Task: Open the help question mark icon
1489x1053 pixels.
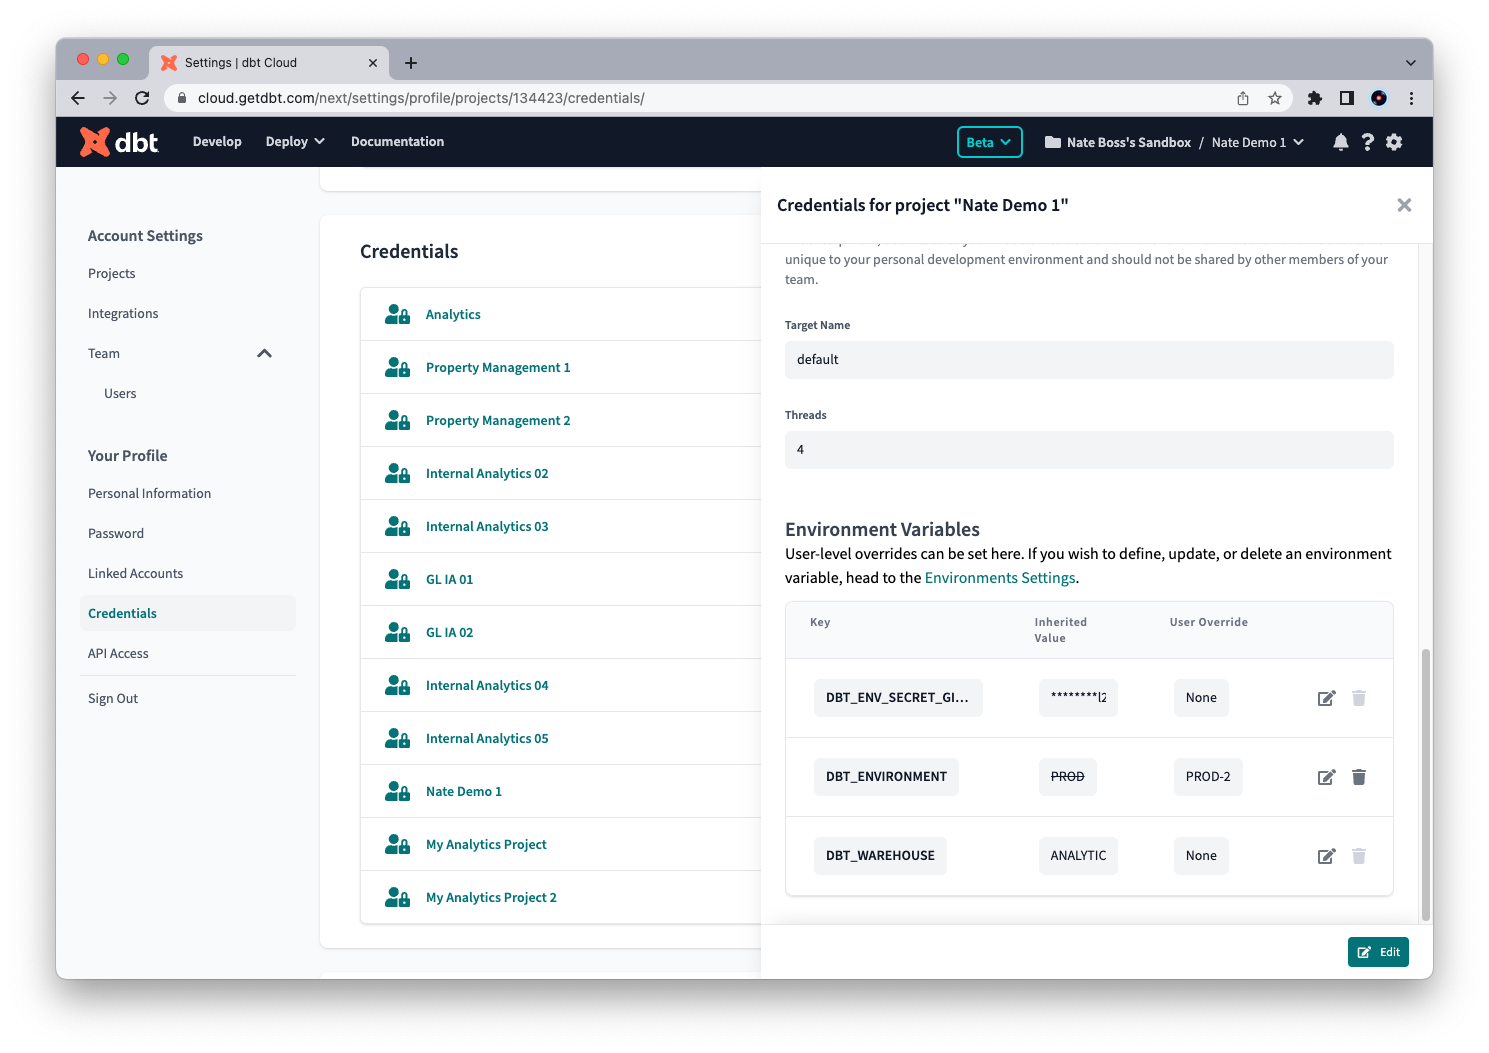Action: (x=1367, y=142)
